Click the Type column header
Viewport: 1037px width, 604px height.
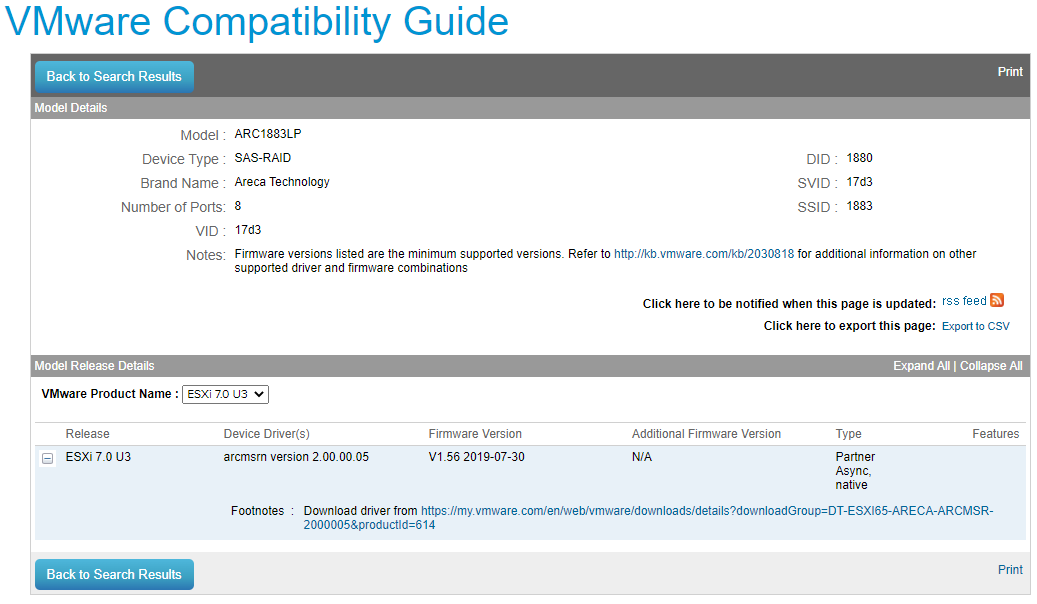[x=849, y=434]
